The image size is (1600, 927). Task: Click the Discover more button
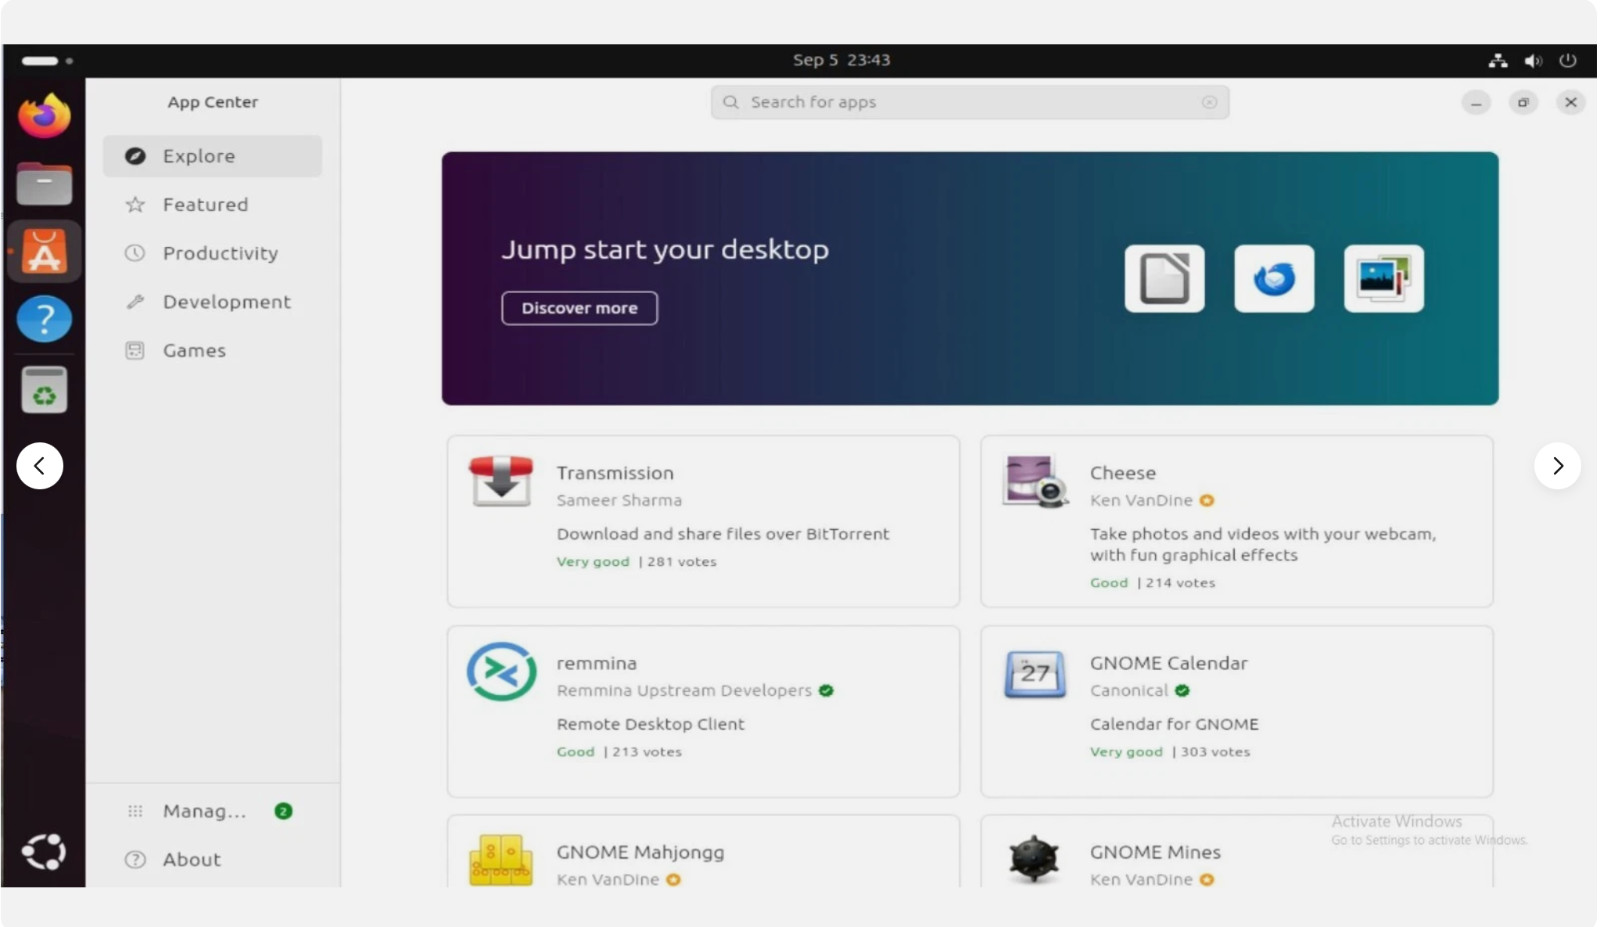coord(579,308)
